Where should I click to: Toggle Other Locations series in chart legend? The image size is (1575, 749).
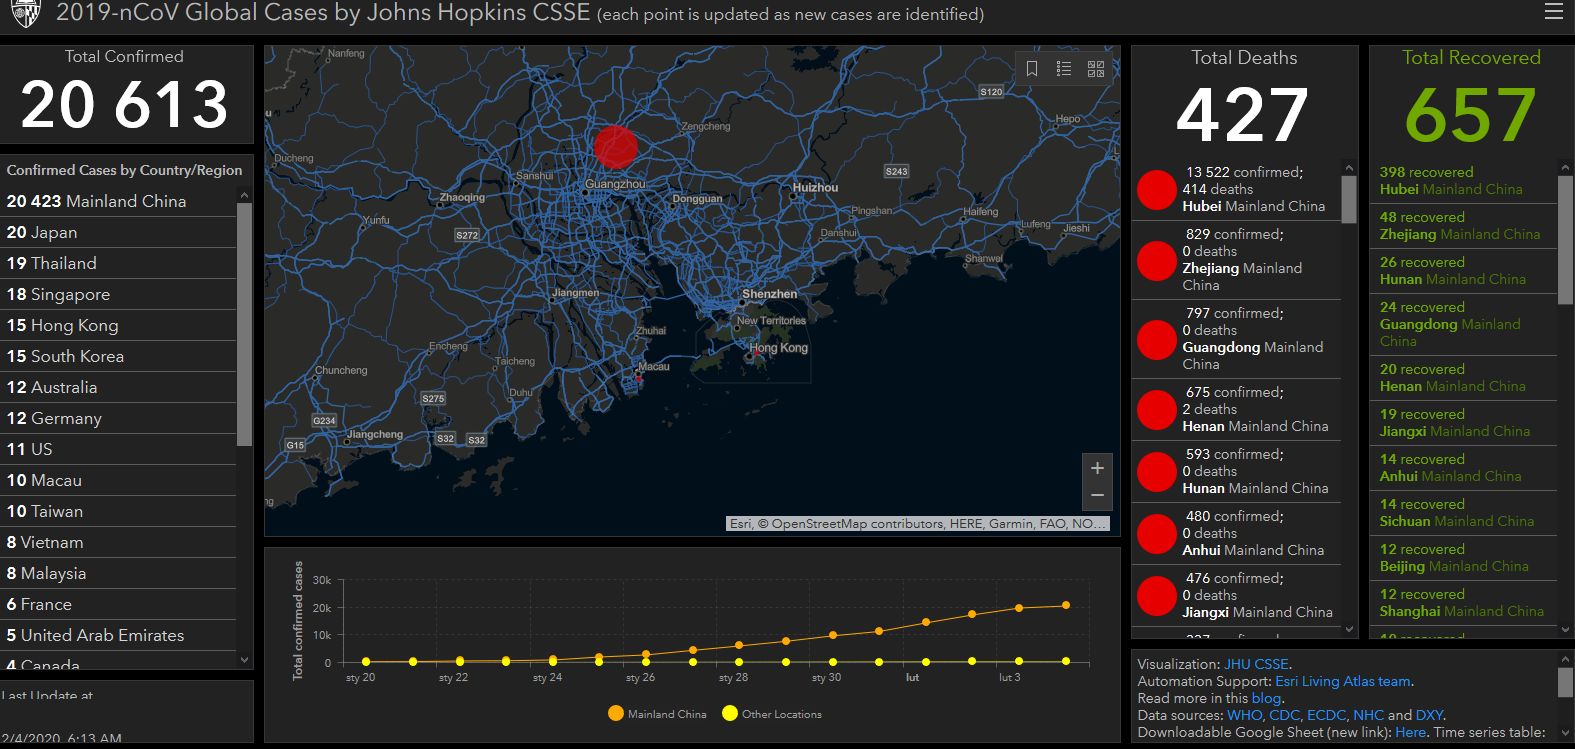click(x=771, y=714)
